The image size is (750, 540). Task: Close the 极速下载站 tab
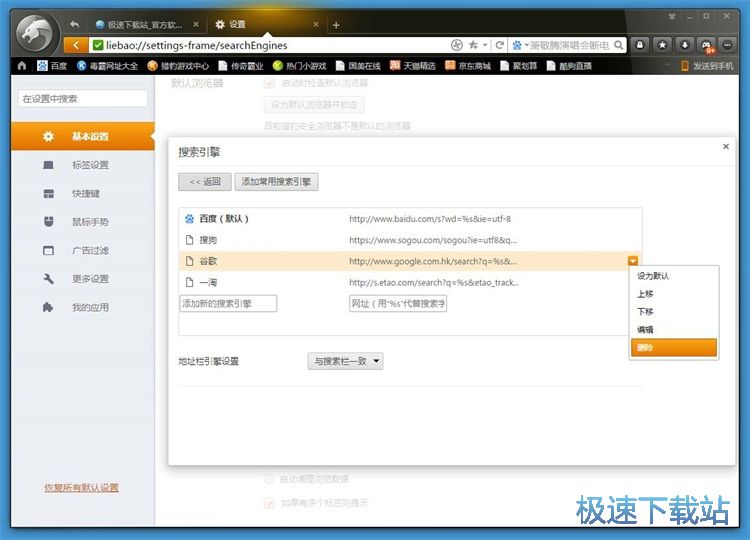[x=196, y=24]
